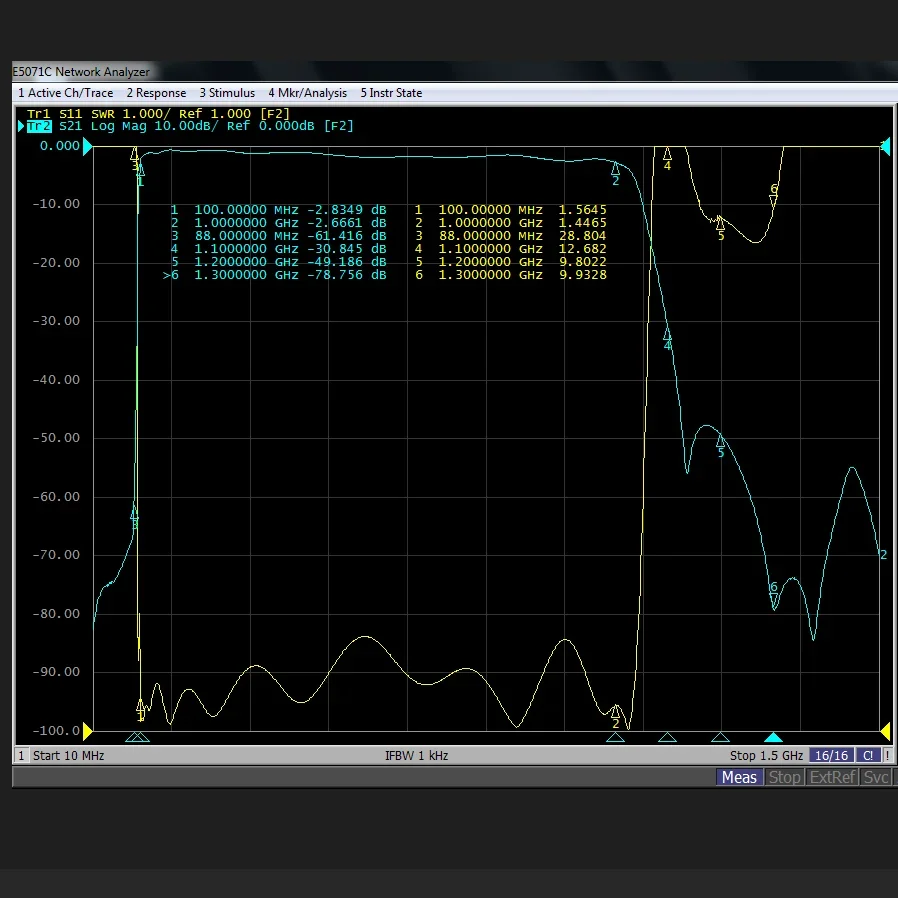
Task: Select active marker 6 triangle on stimulus axis
Action: coord(773,737)
